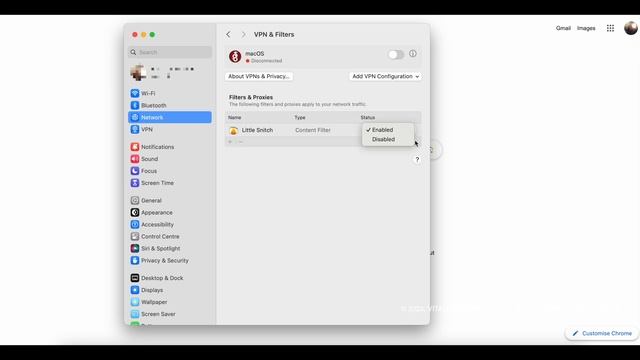
Task: Open Siri & Spotlight settings
Action: (x=170, y=249)
